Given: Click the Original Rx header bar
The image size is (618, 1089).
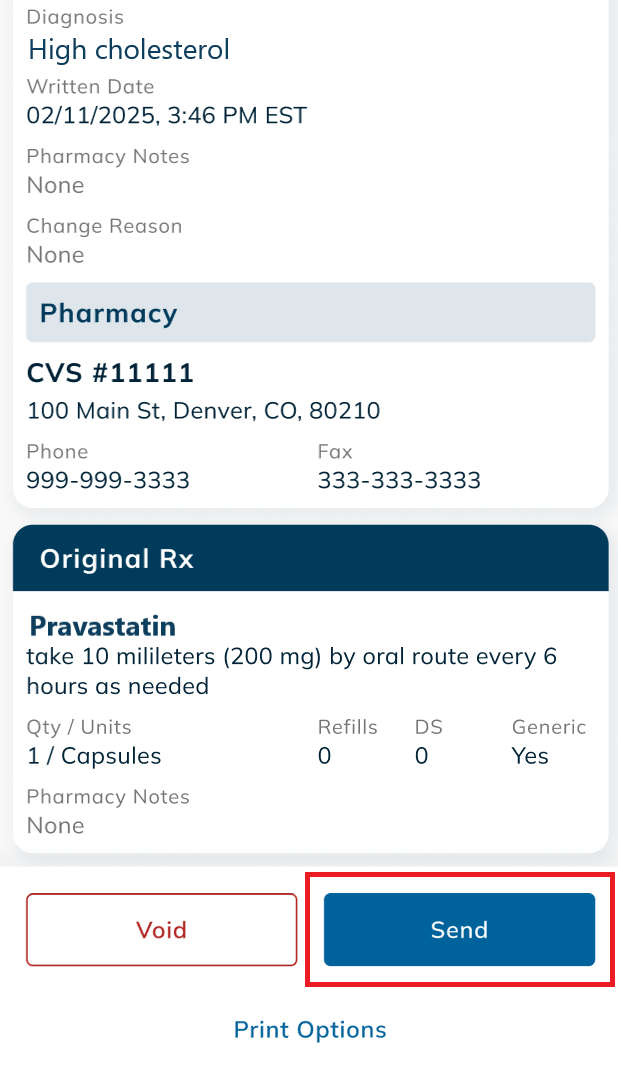Looking at the screenshot, I should tap(310, 559).
